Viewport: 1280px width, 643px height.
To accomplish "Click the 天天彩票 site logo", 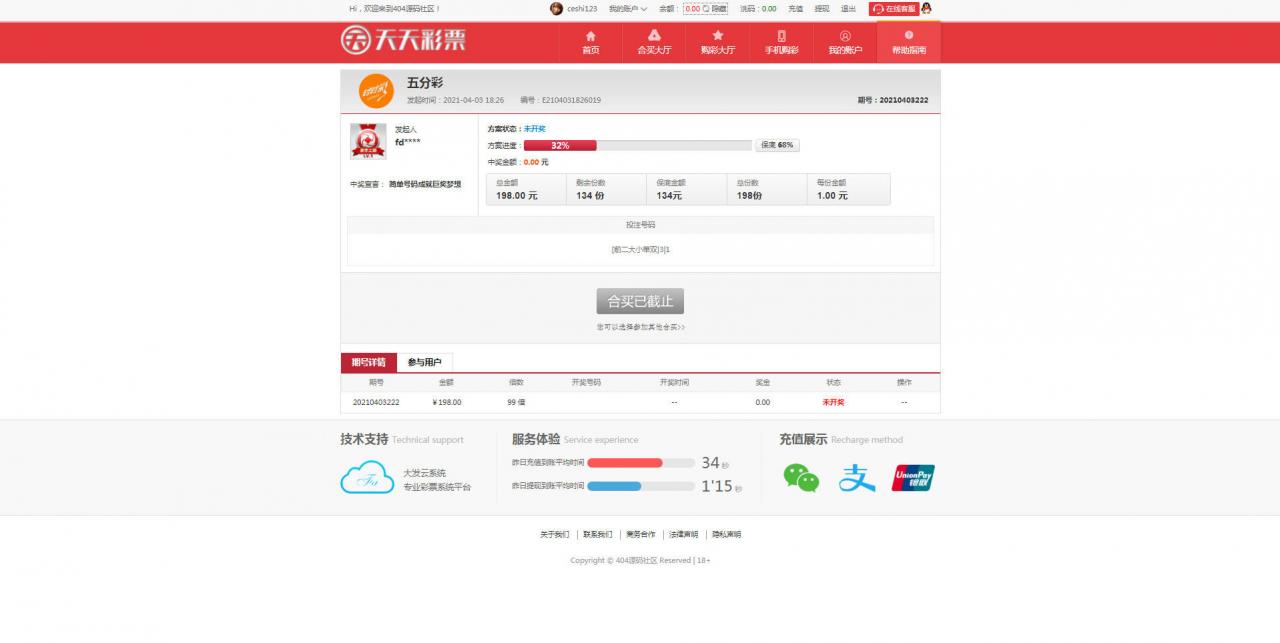I will click(x=403, y=40).
